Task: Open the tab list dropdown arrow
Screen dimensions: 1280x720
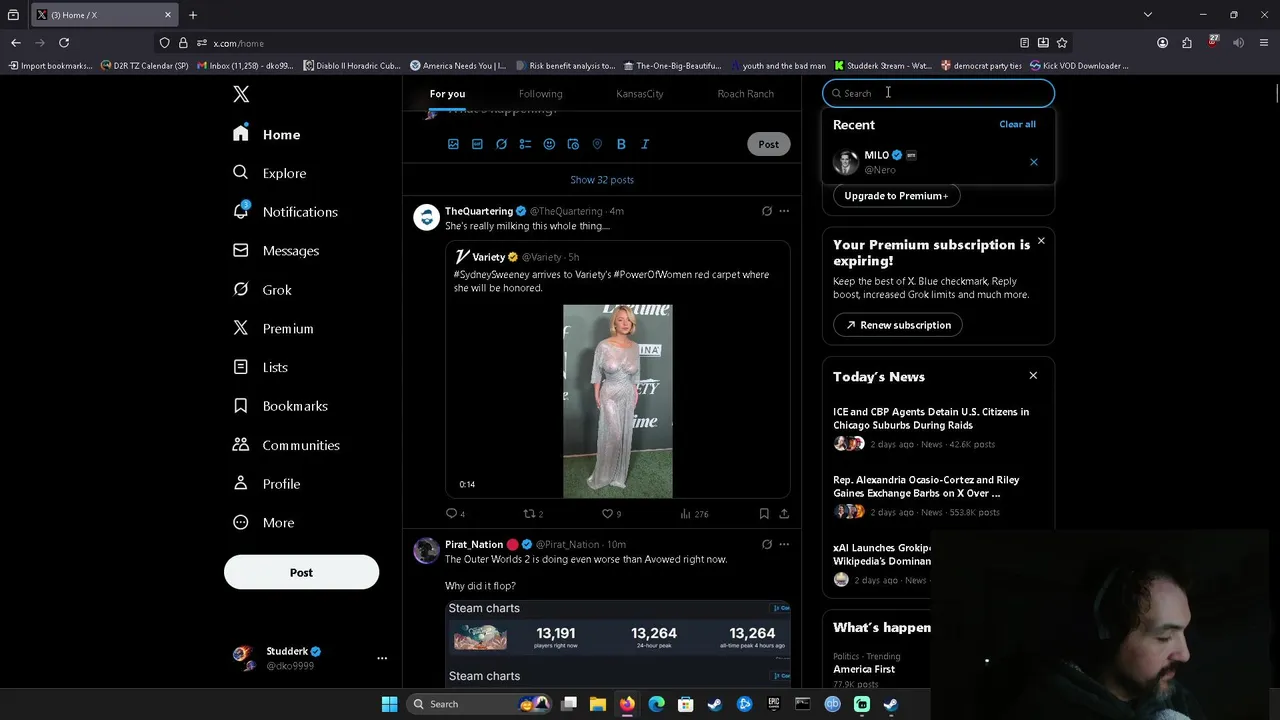Action: [x=1148, y=15]
